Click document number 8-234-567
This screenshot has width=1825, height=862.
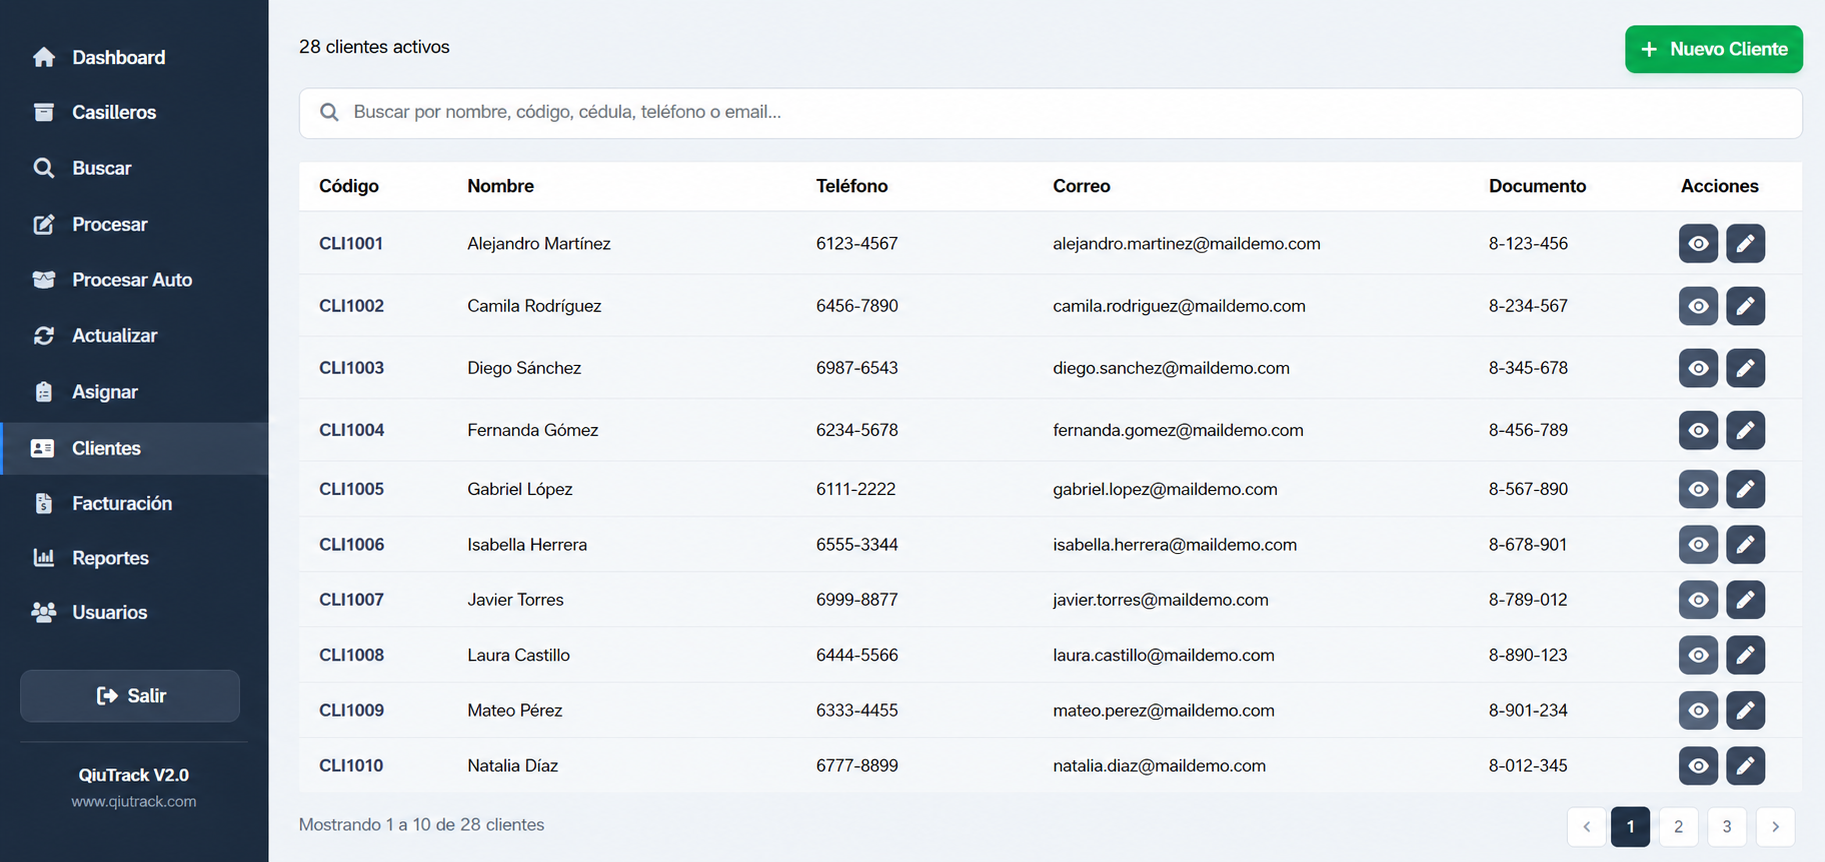(x=1528, y=306)
